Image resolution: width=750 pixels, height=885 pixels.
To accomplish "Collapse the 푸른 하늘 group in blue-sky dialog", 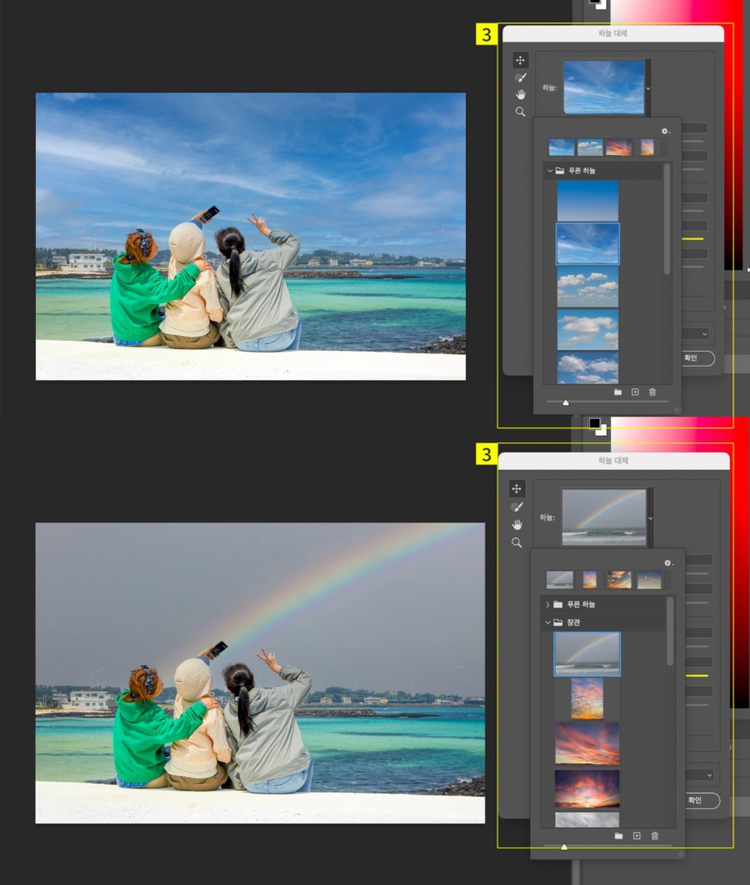I will [x=550, y=170].
